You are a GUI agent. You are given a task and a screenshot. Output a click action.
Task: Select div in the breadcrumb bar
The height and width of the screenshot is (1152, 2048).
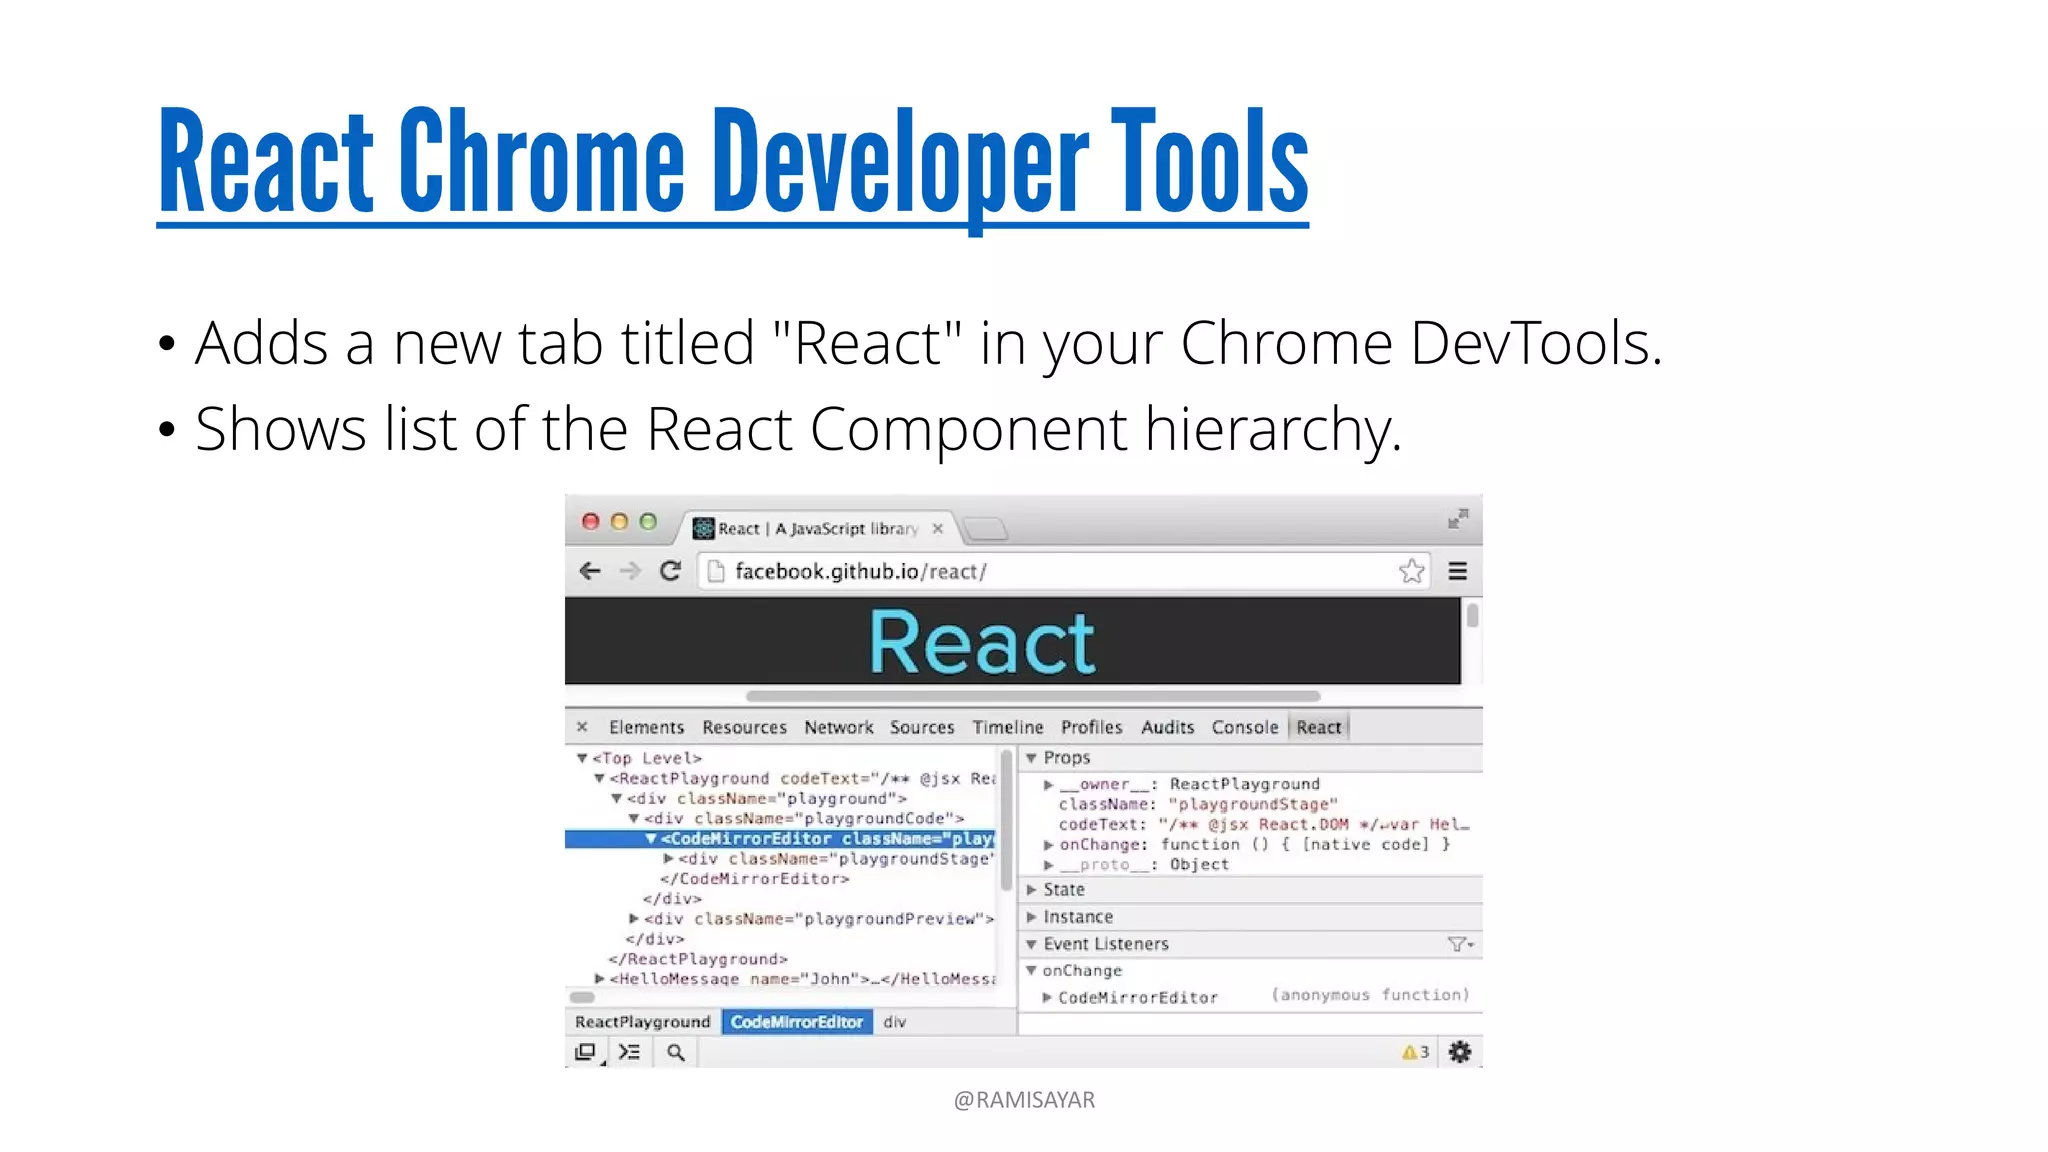[895, 1021]
